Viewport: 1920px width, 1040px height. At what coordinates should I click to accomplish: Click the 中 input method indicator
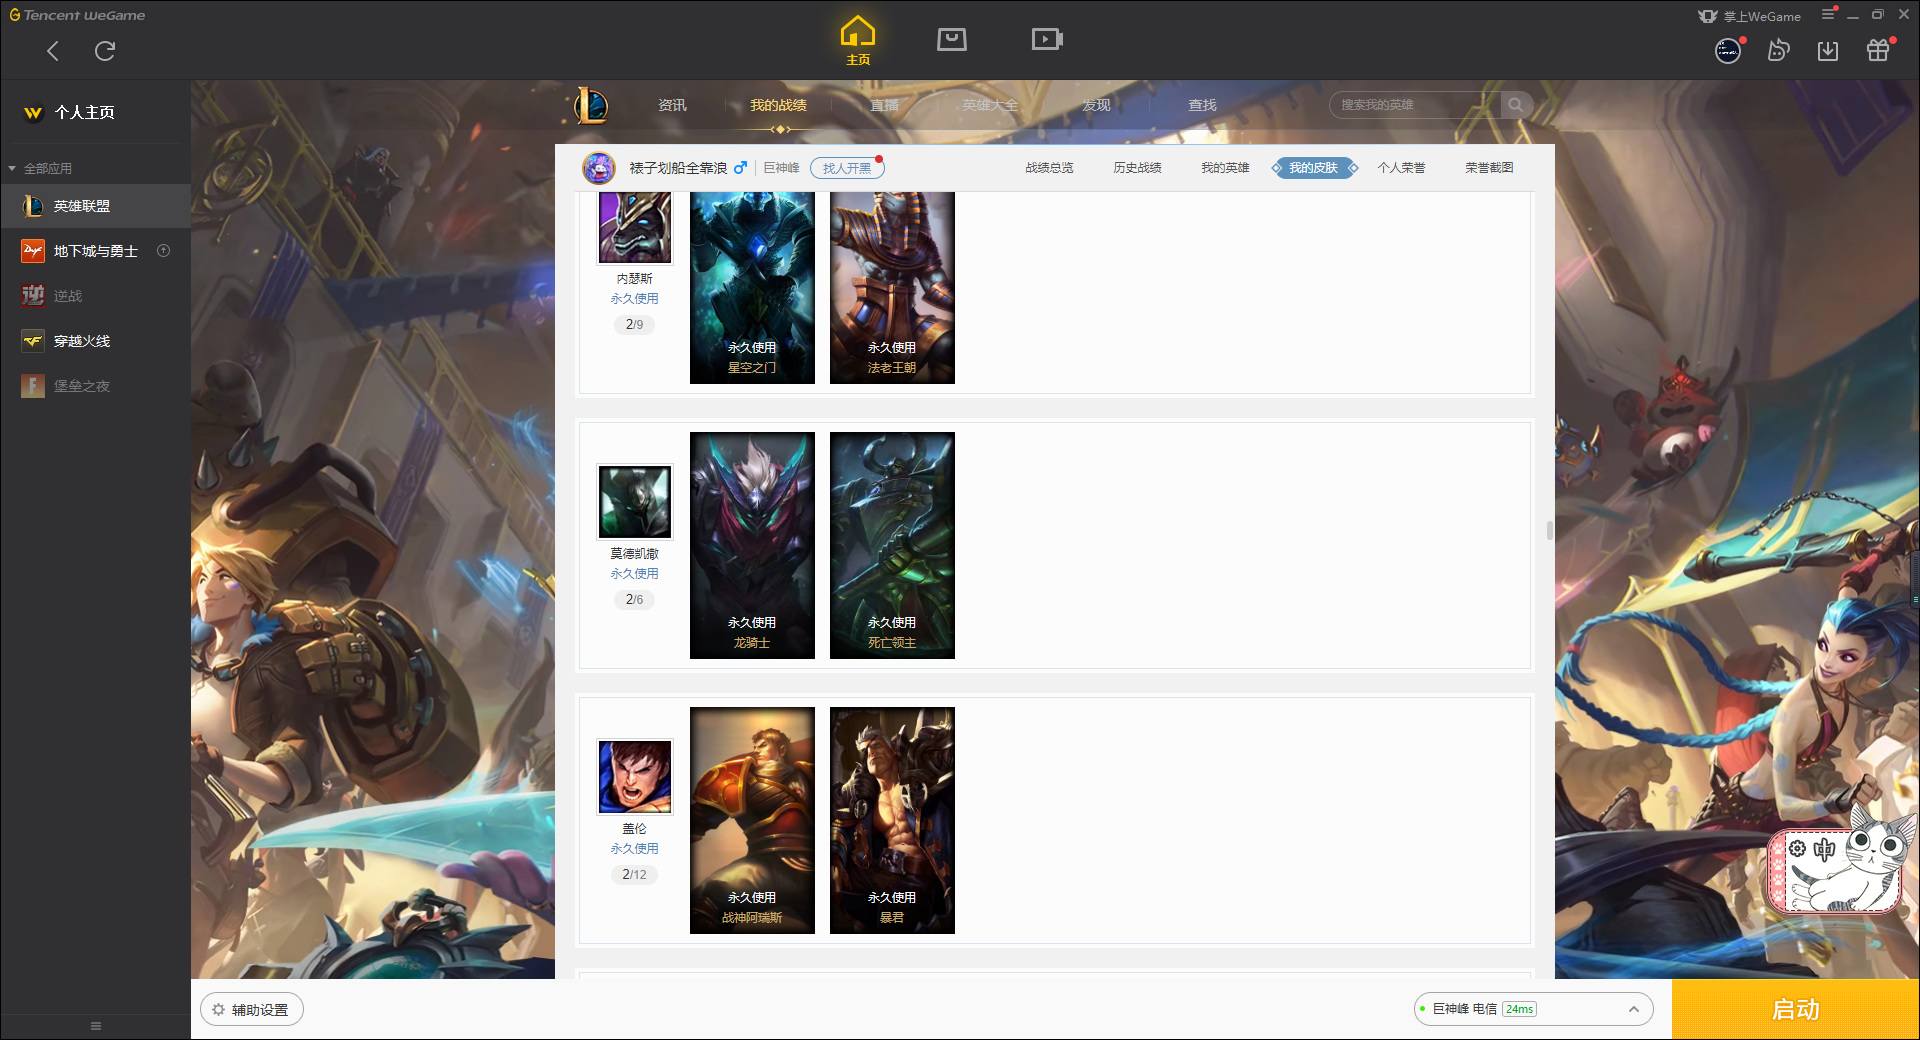[x=1824, y=850]
